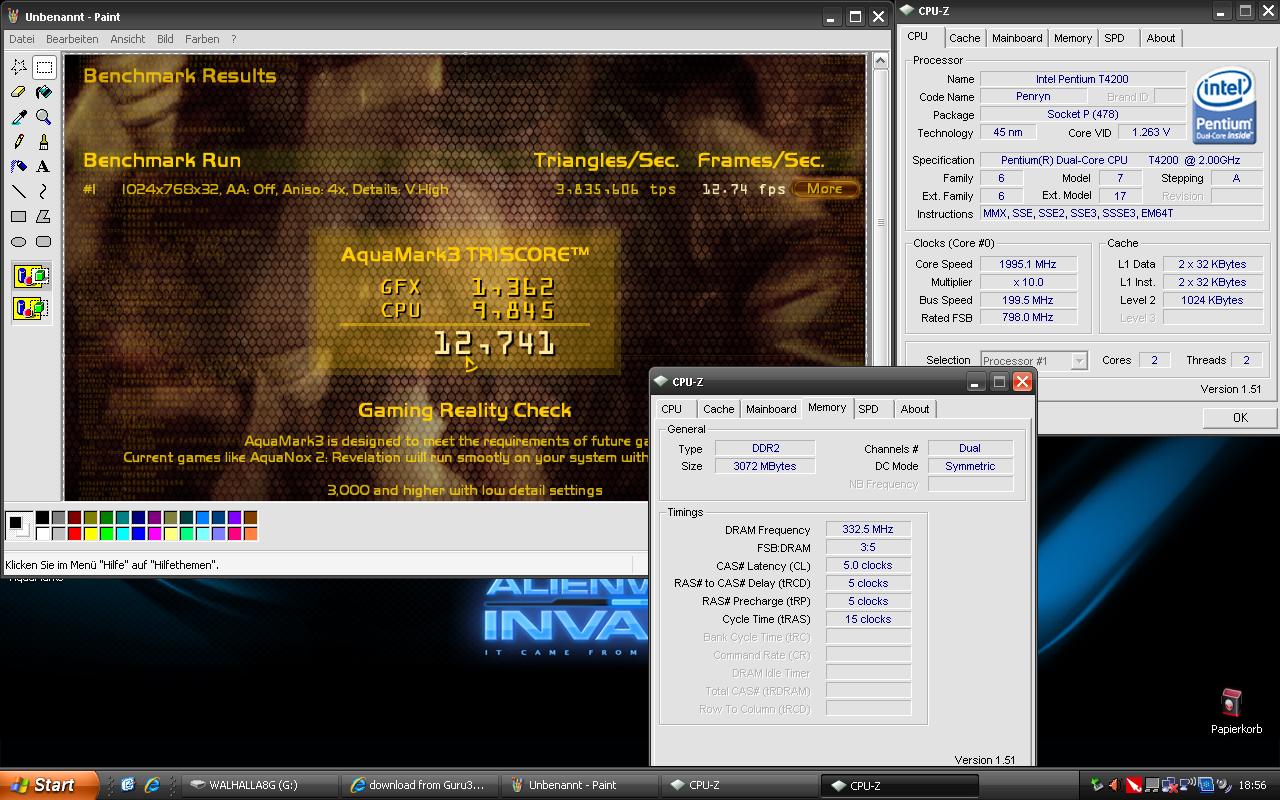Open the Bearbeiten menu
Image resolution: width=1280 pixels, height=800 pixels.
pos(72,39)
